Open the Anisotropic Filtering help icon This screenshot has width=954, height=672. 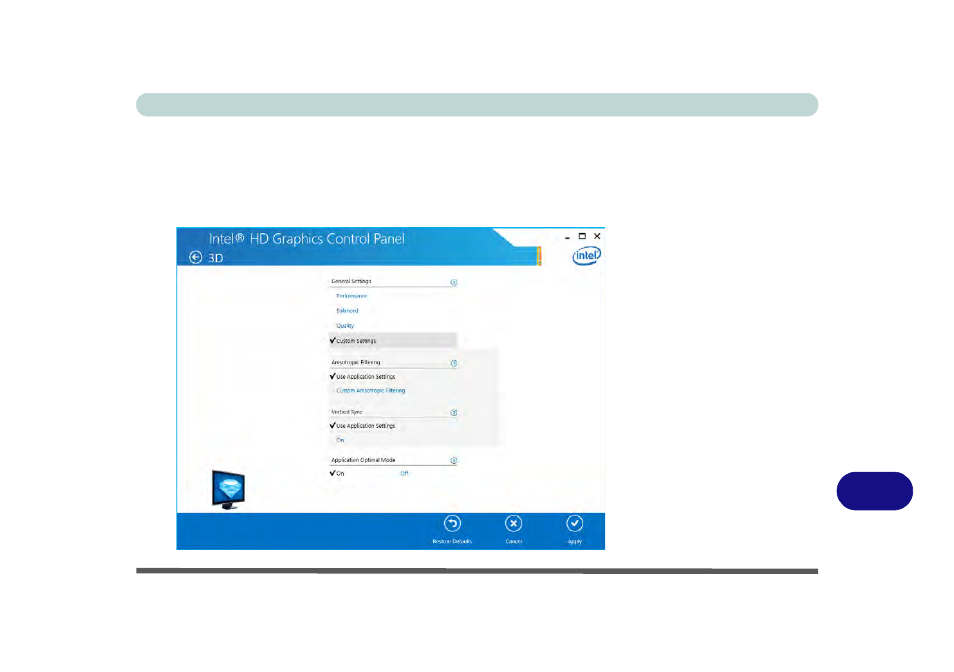tap(453, 363)
